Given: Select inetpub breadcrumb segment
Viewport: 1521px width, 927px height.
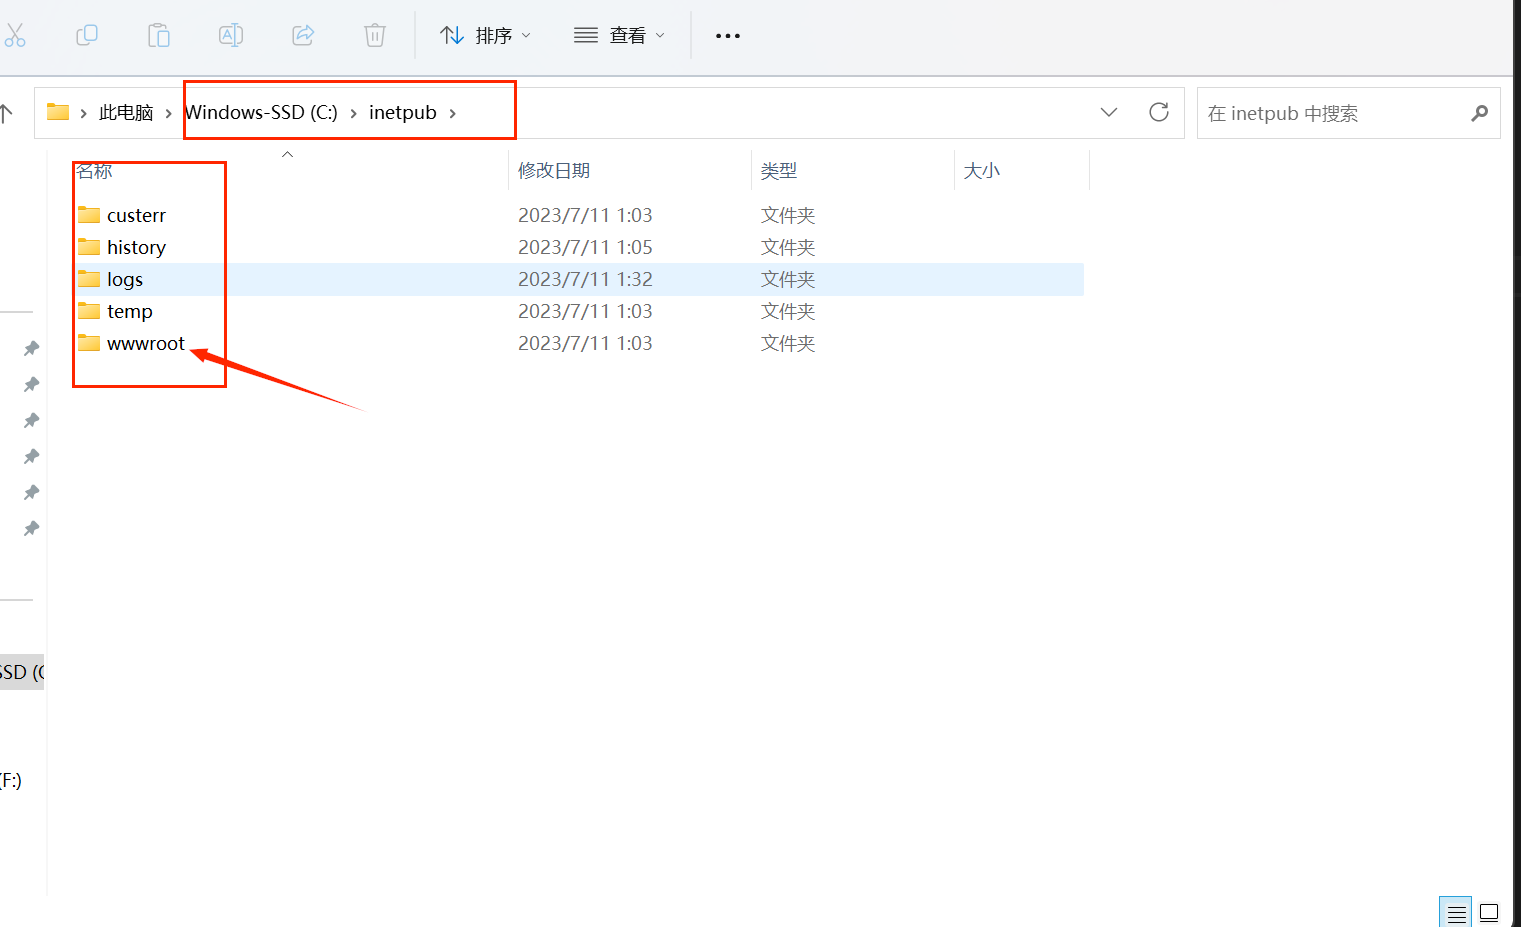Looking at the screenshot, I should click(x=402, y=112).
